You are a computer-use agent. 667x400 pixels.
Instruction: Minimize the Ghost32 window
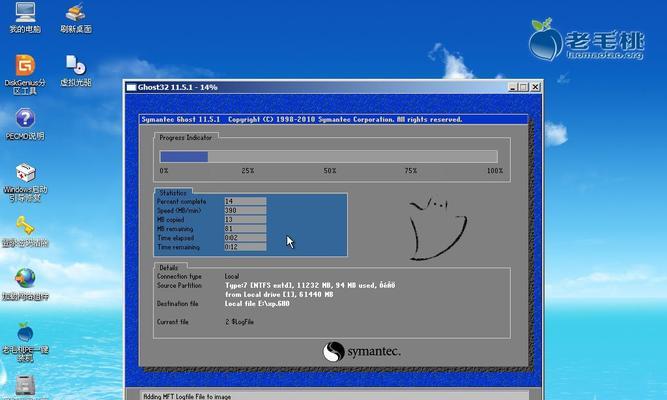[x=513, y=87]
